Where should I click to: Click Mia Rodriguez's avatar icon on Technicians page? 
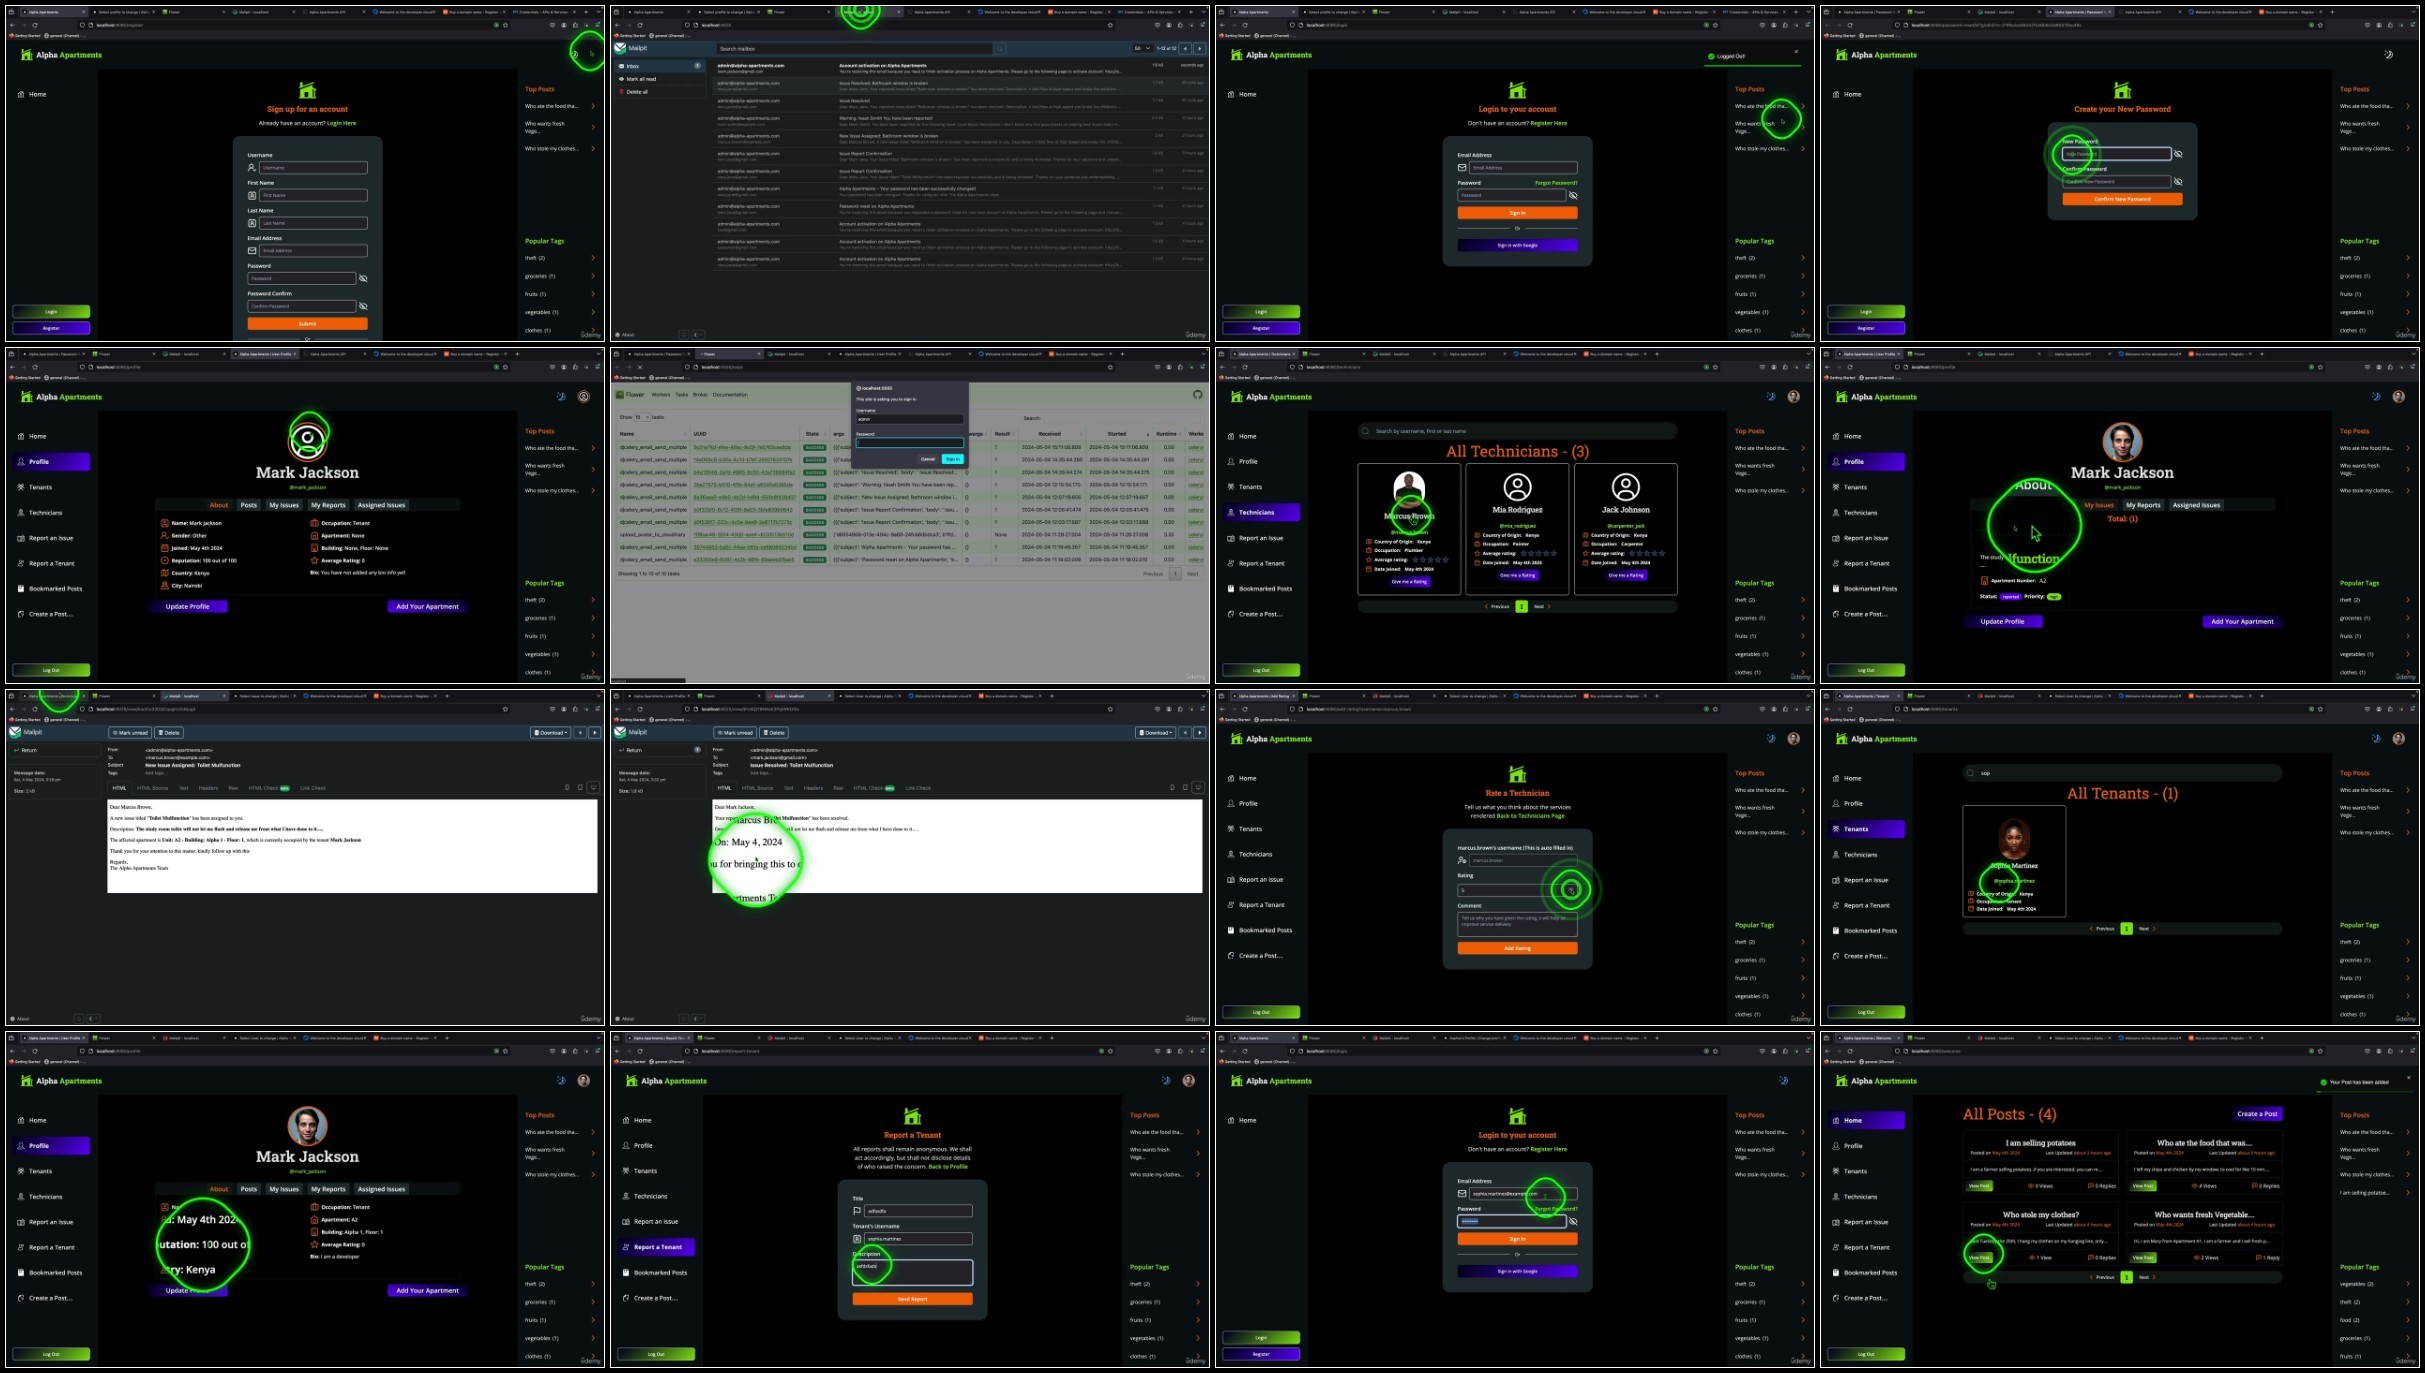coord(1517,487)
